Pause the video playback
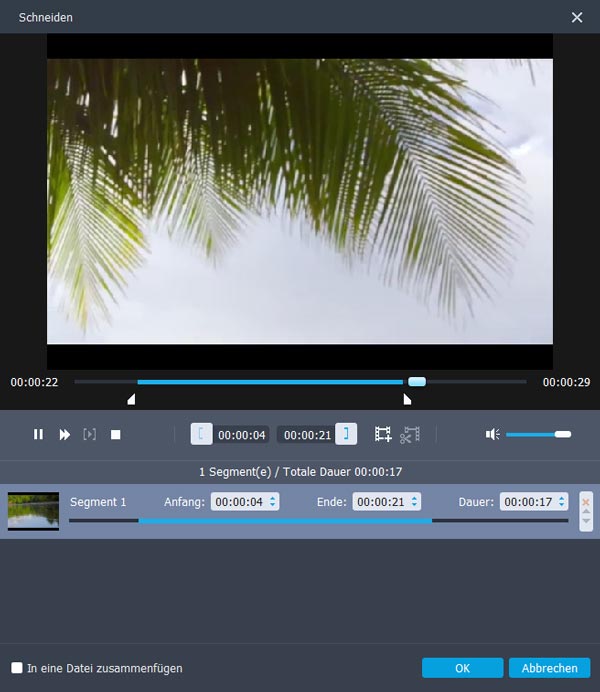 tap(38, 435)
